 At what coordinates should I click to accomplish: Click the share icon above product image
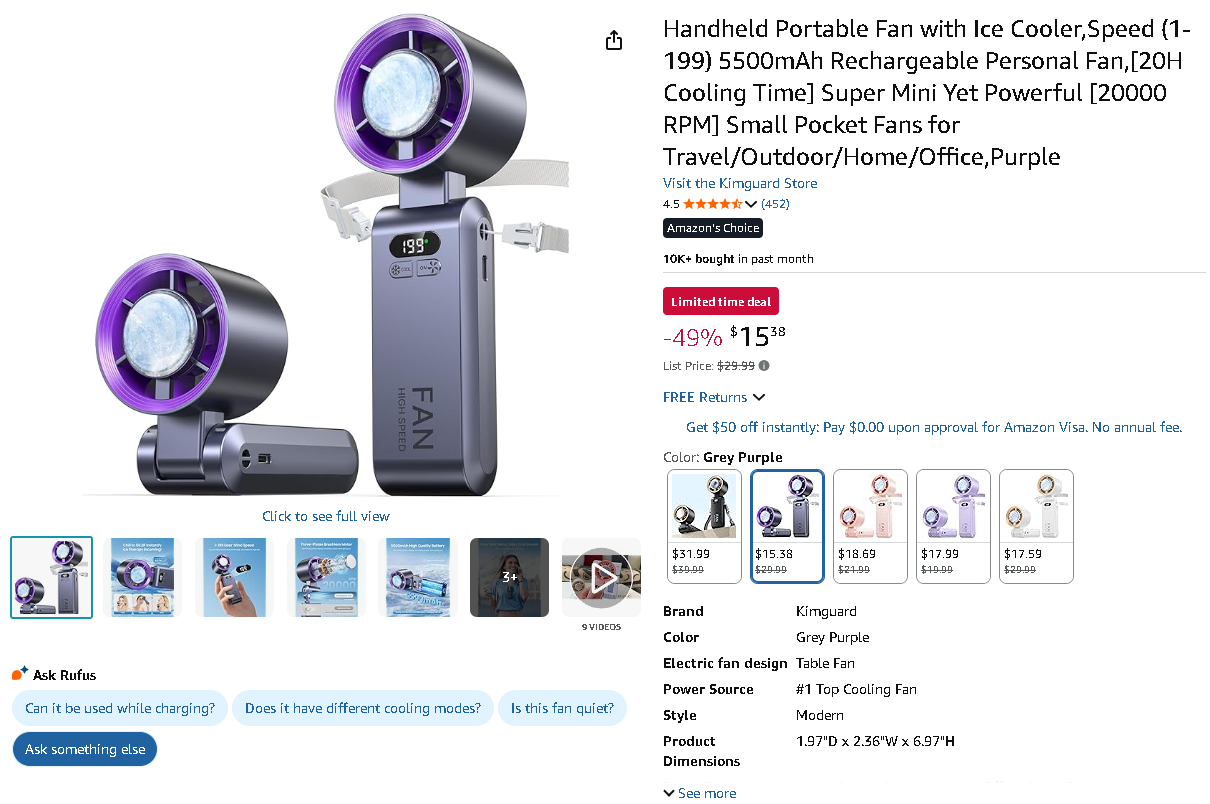[x=614, y=40]
